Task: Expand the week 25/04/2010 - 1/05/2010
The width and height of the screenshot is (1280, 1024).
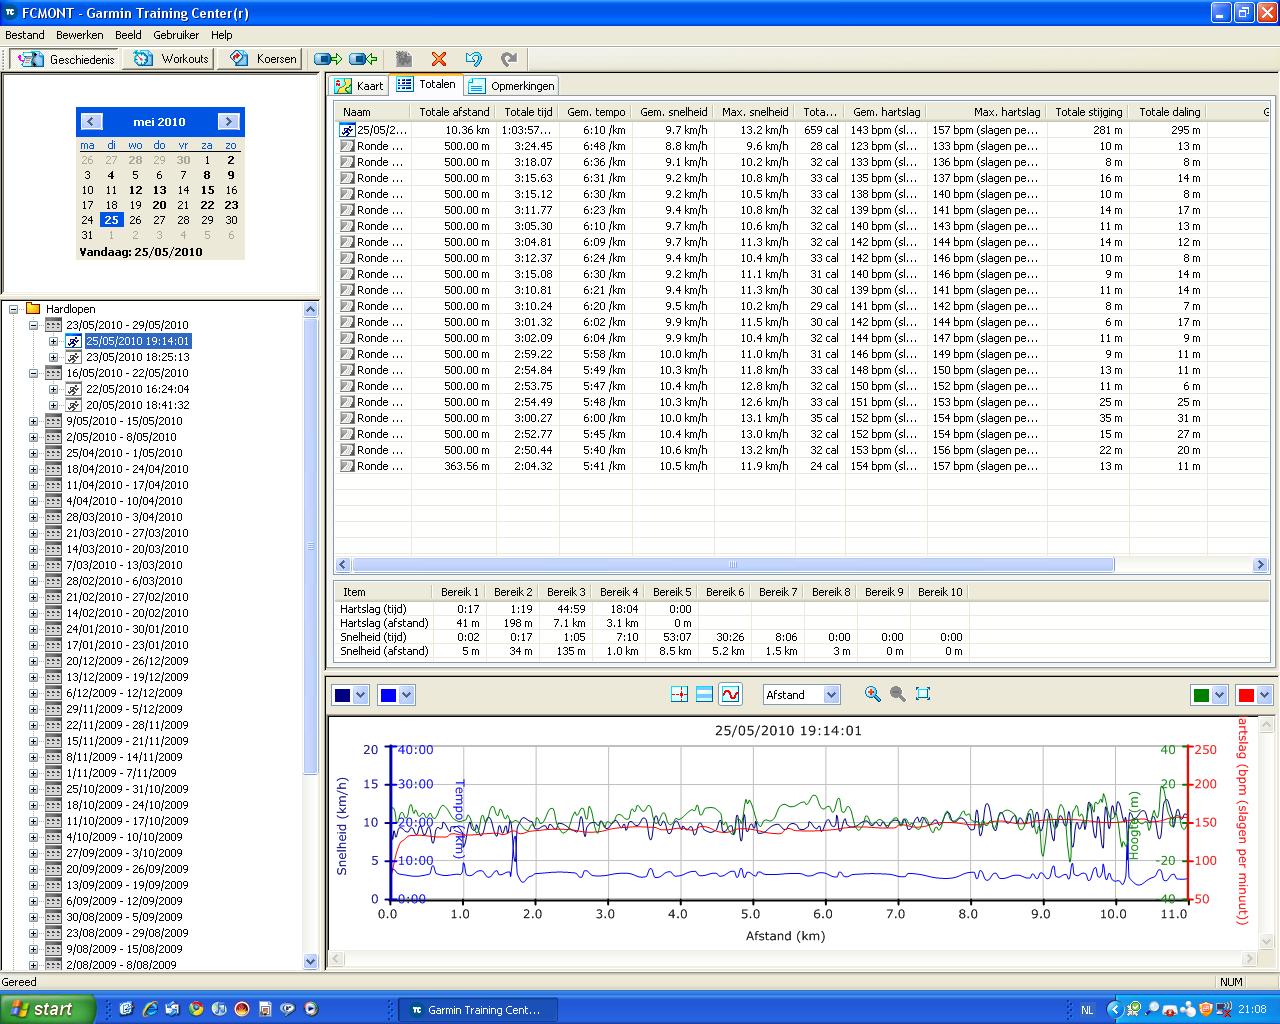Action: click(33, 453)
